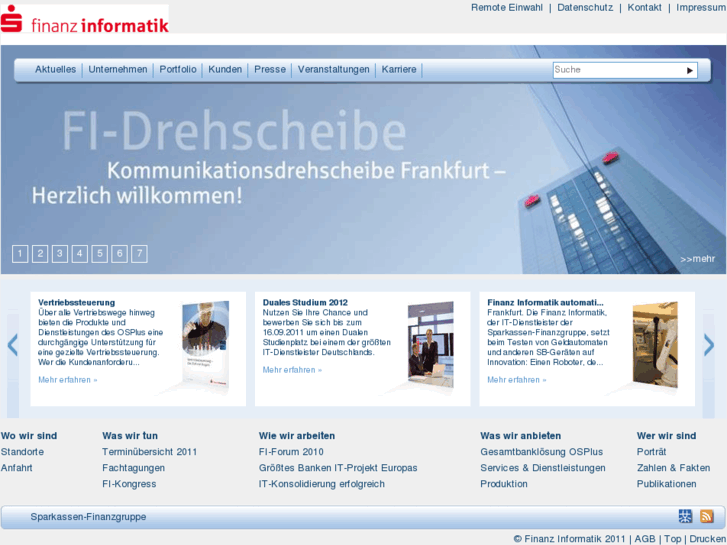Click the Drucken footer link
The image size is (727, 545).
coord(707,539)
